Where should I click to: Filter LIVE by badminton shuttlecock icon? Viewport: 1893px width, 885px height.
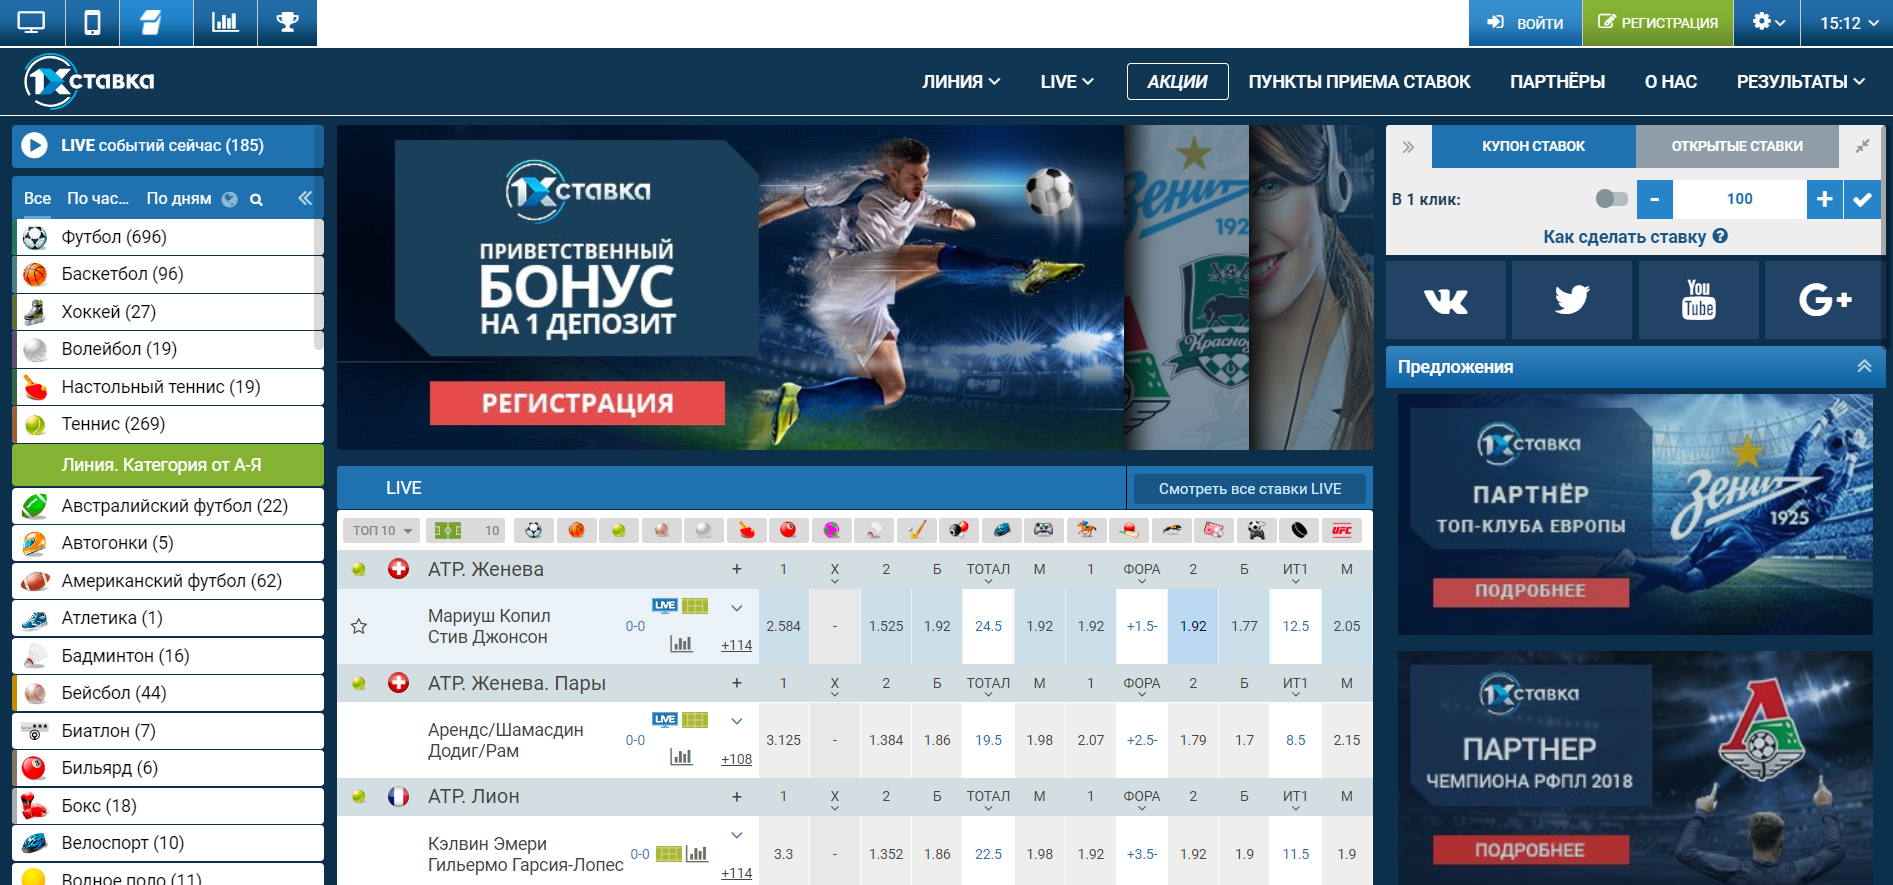[874, 530]
